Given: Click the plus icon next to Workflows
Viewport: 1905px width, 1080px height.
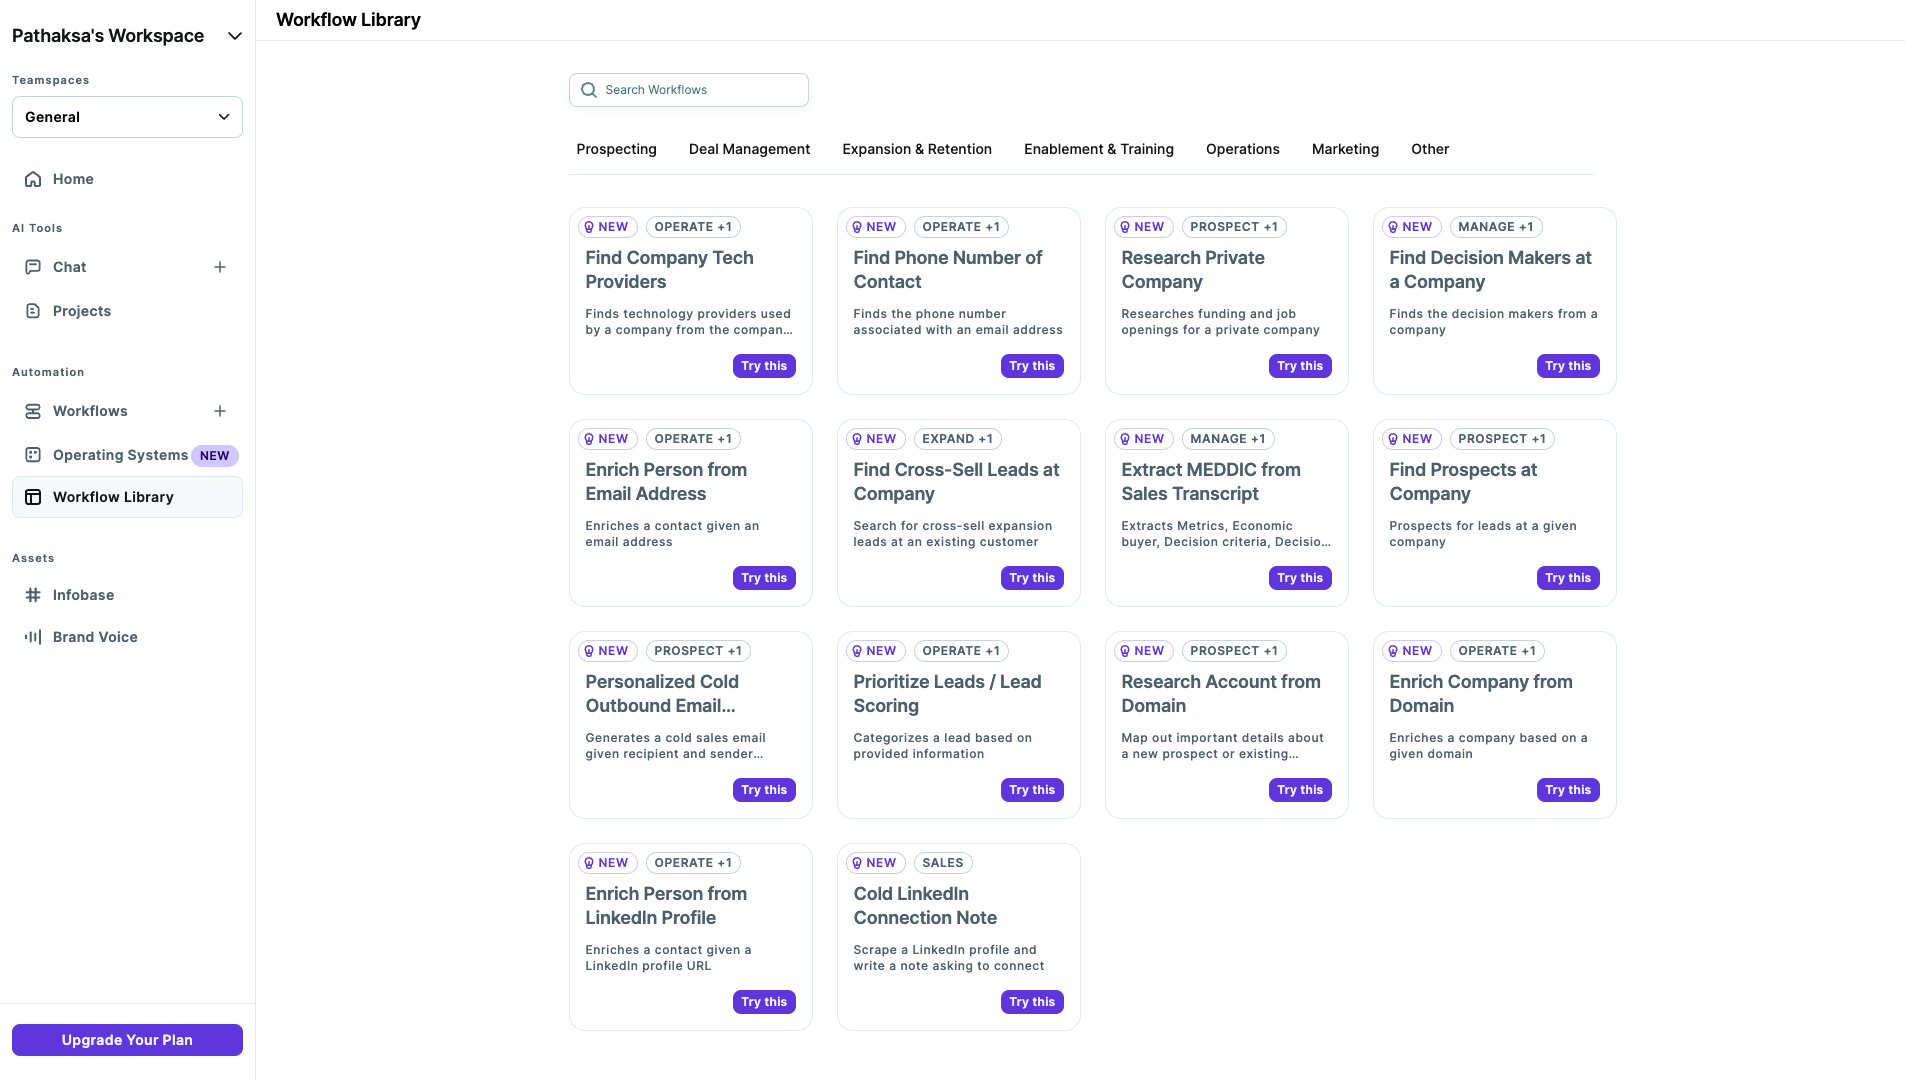Looking at the screenshot, I should coord(220,411).
